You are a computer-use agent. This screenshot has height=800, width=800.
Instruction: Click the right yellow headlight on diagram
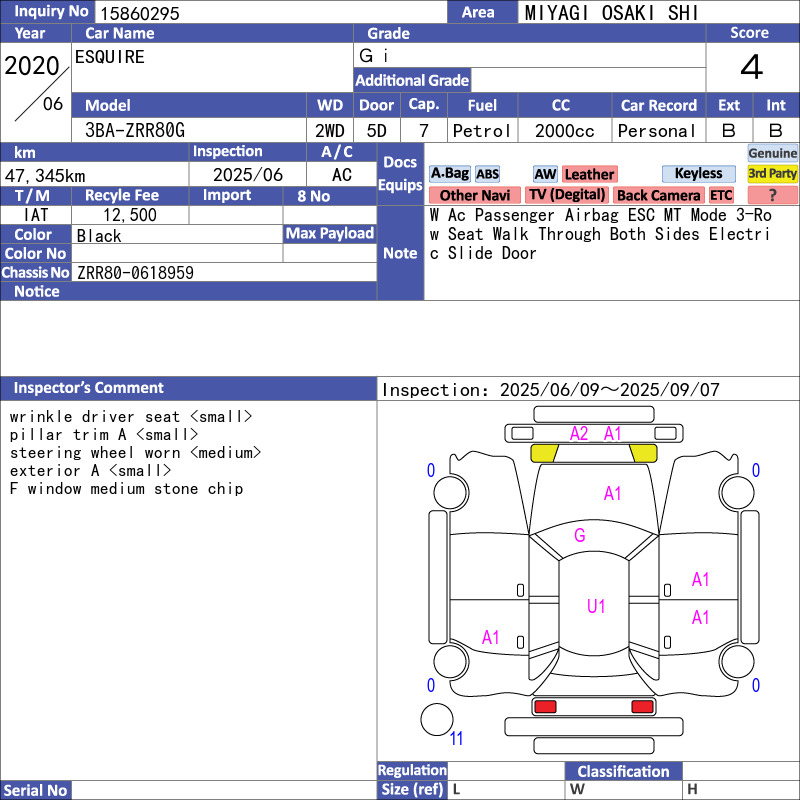pyautogui.click(x=643, y=453)
